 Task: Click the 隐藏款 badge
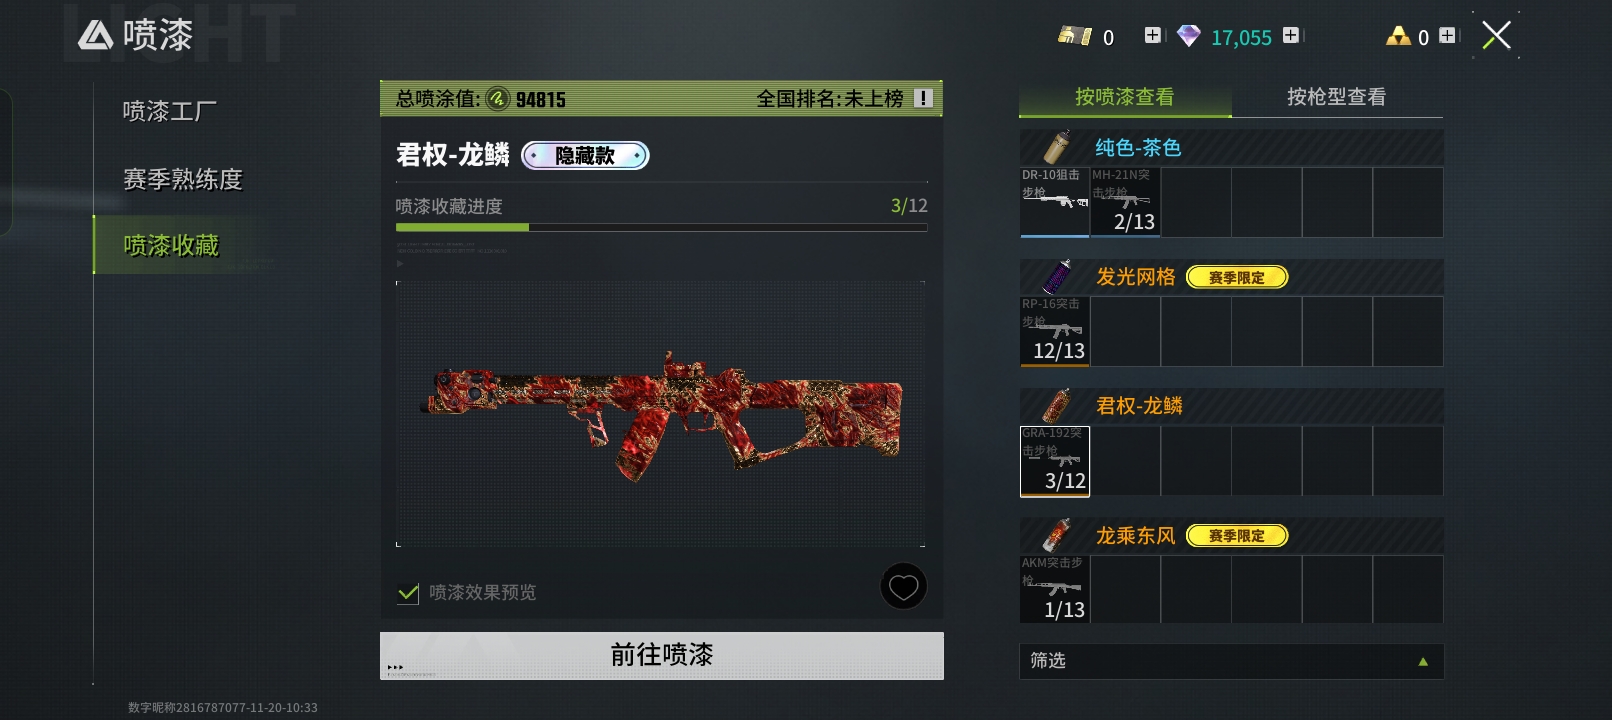click(585, 155)
